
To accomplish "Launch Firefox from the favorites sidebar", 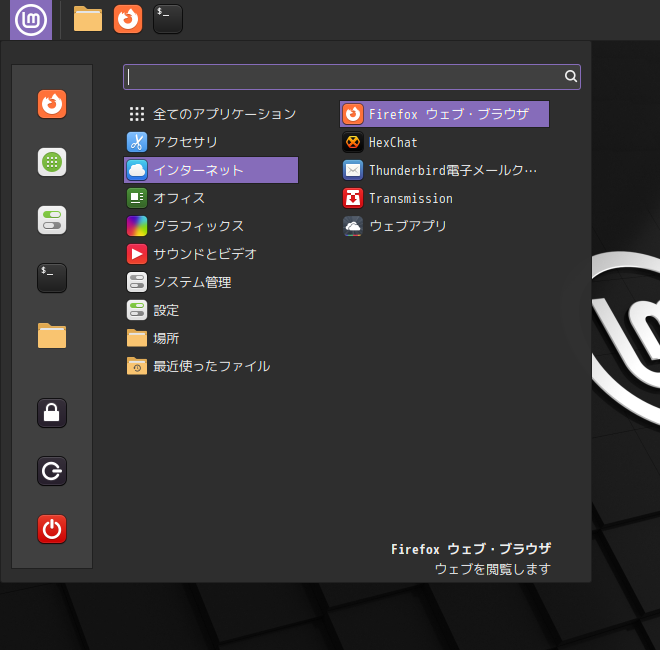I will click(x=52, y=104).
